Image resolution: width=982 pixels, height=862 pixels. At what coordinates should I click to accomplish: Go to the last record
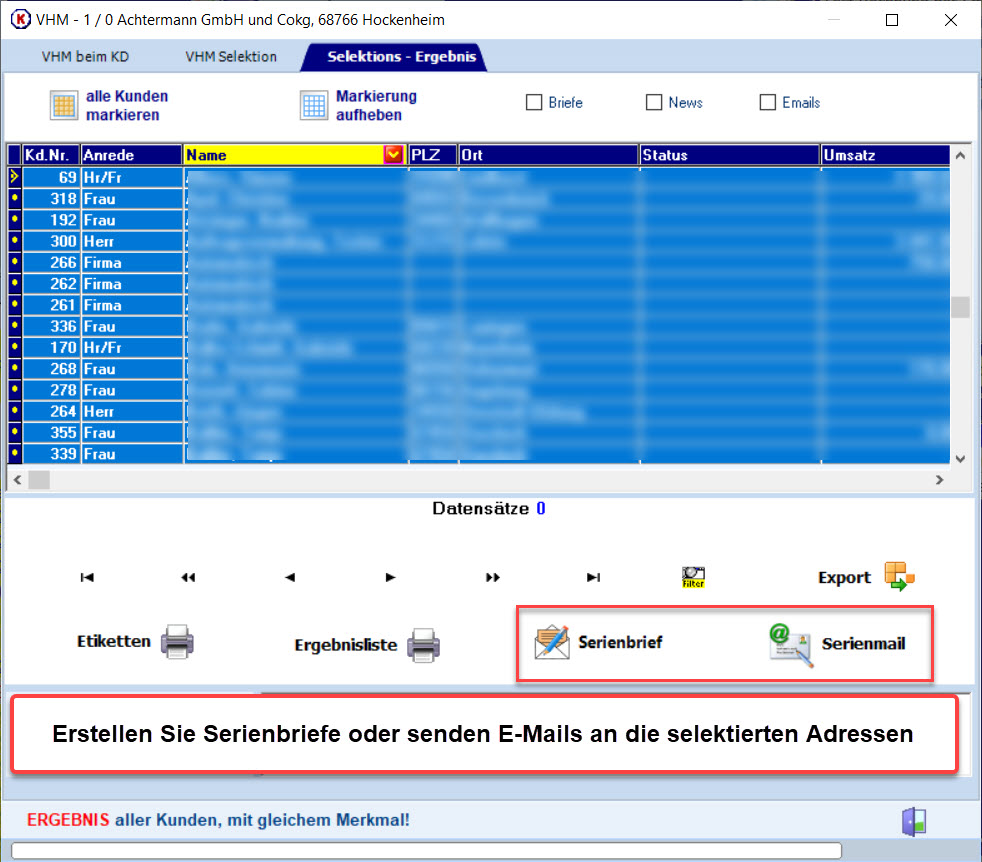click(x=593, y=577)
